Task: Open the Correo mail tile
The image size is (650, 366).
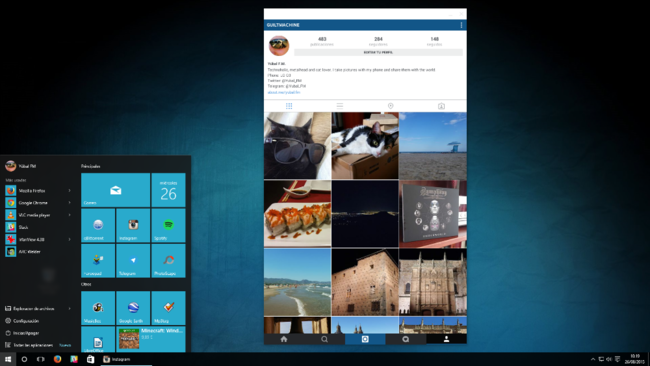Action: point(115,190)
